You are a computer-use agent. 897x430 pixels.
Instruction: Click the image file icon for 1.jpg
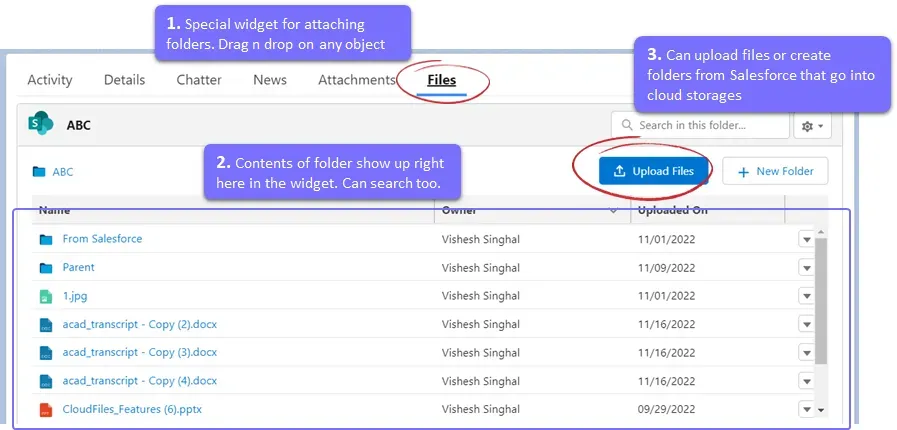(x=46, y=296)
